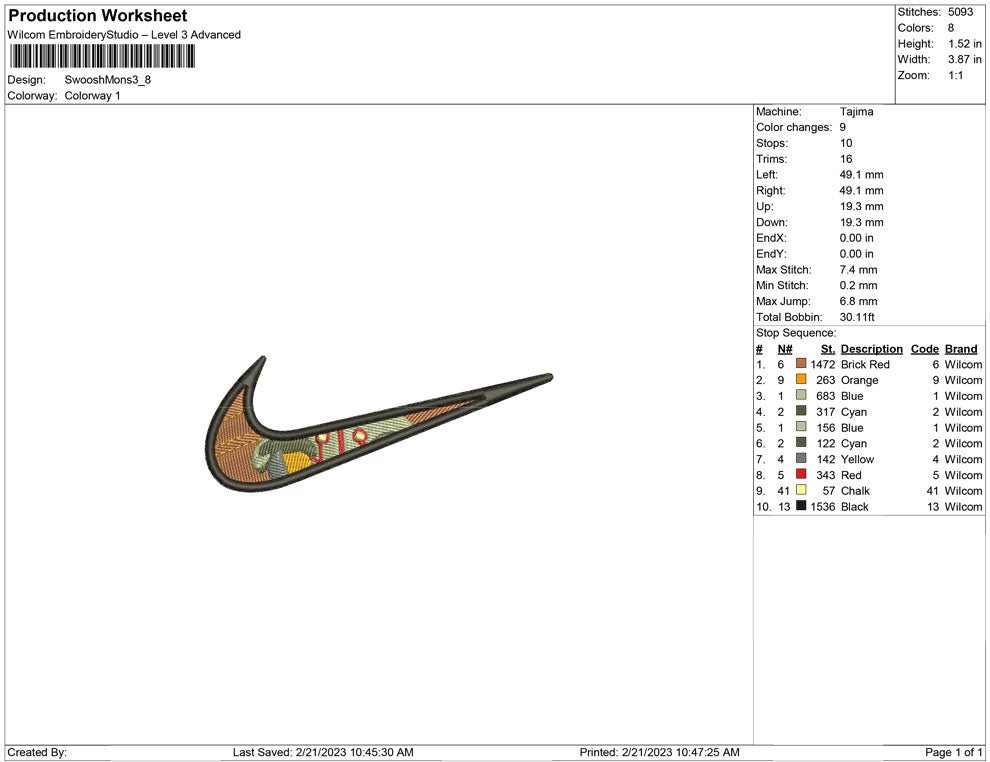Click the Colorway 1 value
990x762 pixels.
[92, 95]
